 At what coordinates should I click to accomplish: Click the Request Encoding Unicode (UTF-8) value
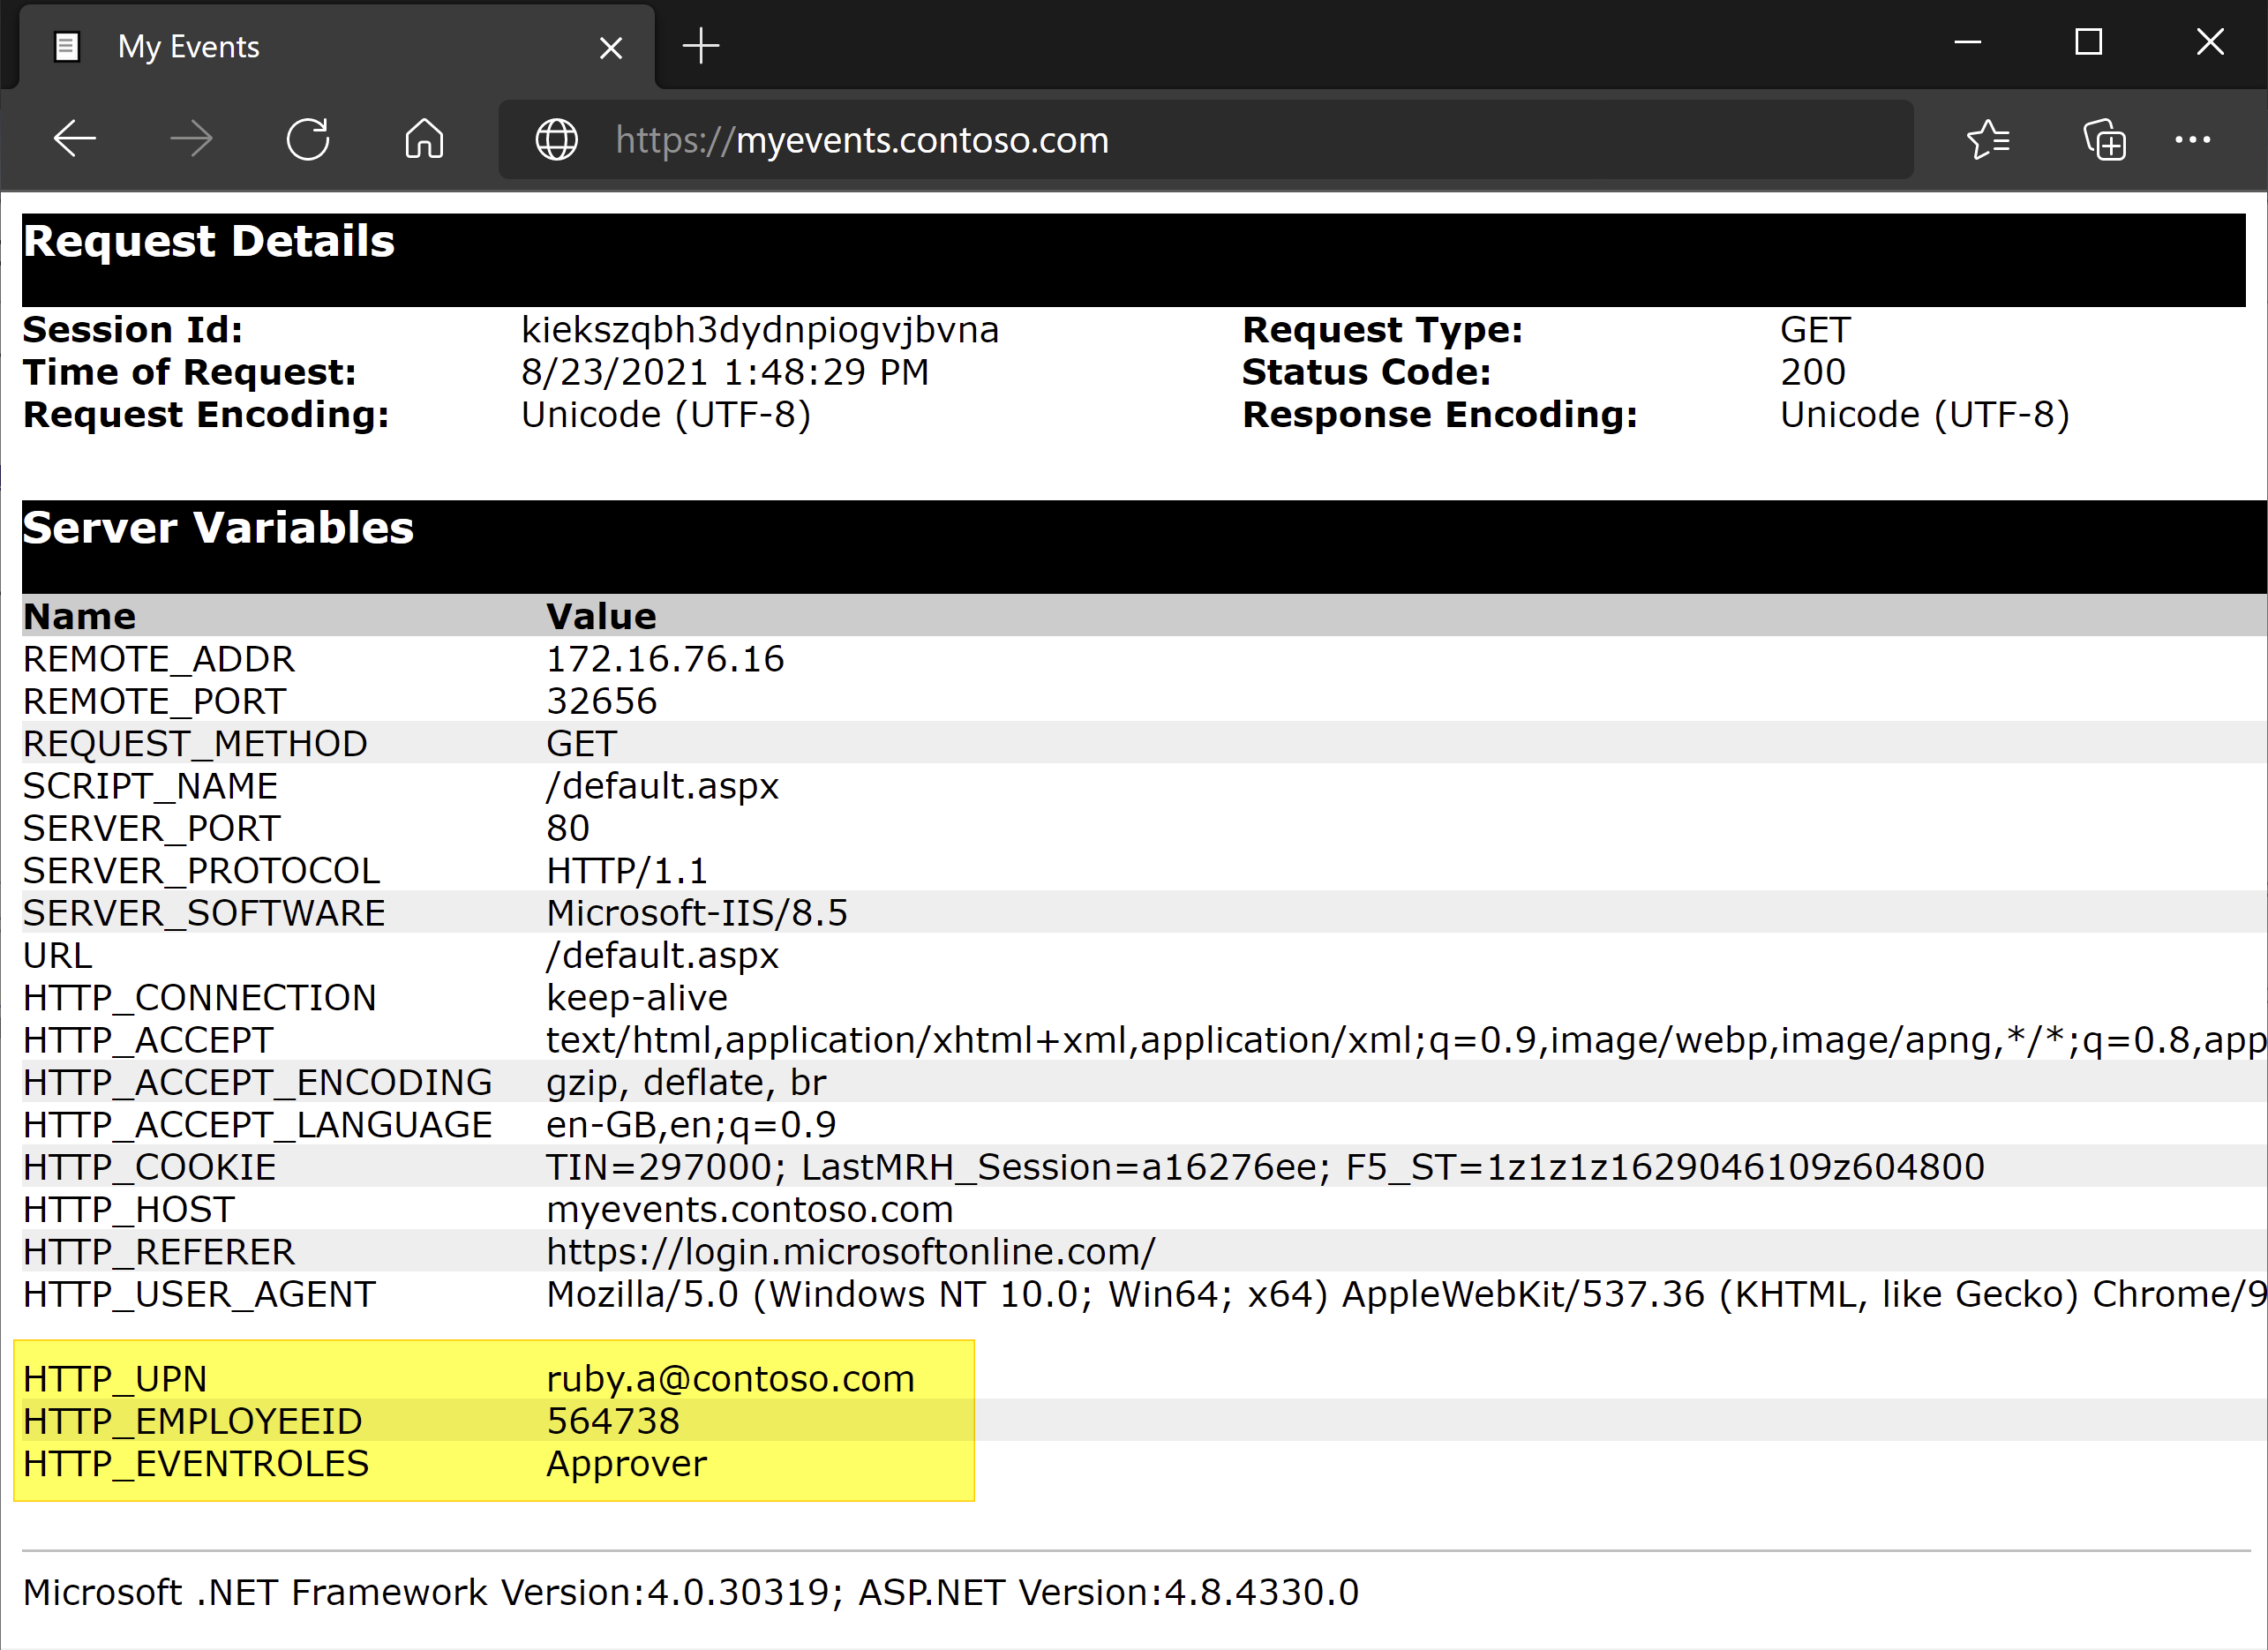666,415
